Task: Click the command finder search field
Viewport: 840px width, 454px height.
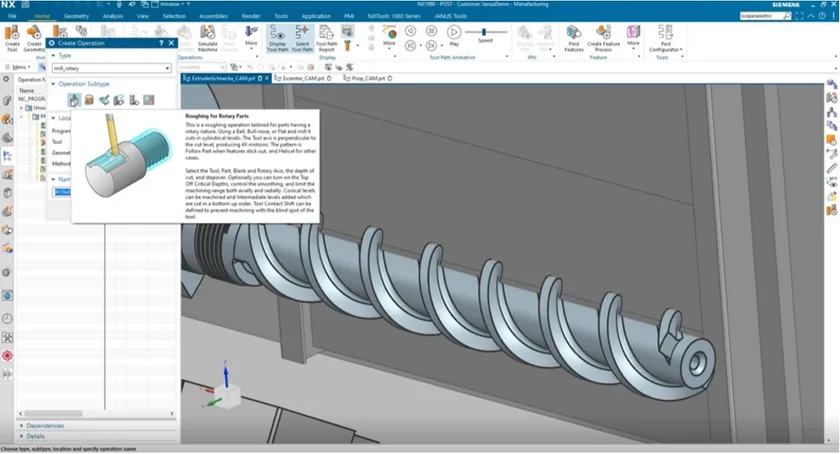Action: coord(761,16)
